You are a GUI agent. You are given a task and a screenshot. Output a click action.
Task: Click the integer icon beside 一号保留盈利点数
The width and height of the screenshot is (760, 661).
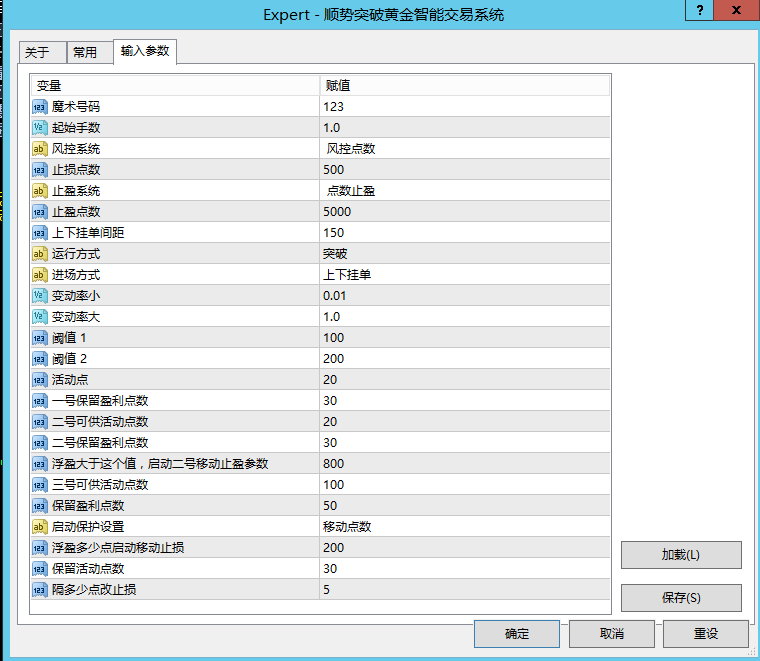(40, 401)
